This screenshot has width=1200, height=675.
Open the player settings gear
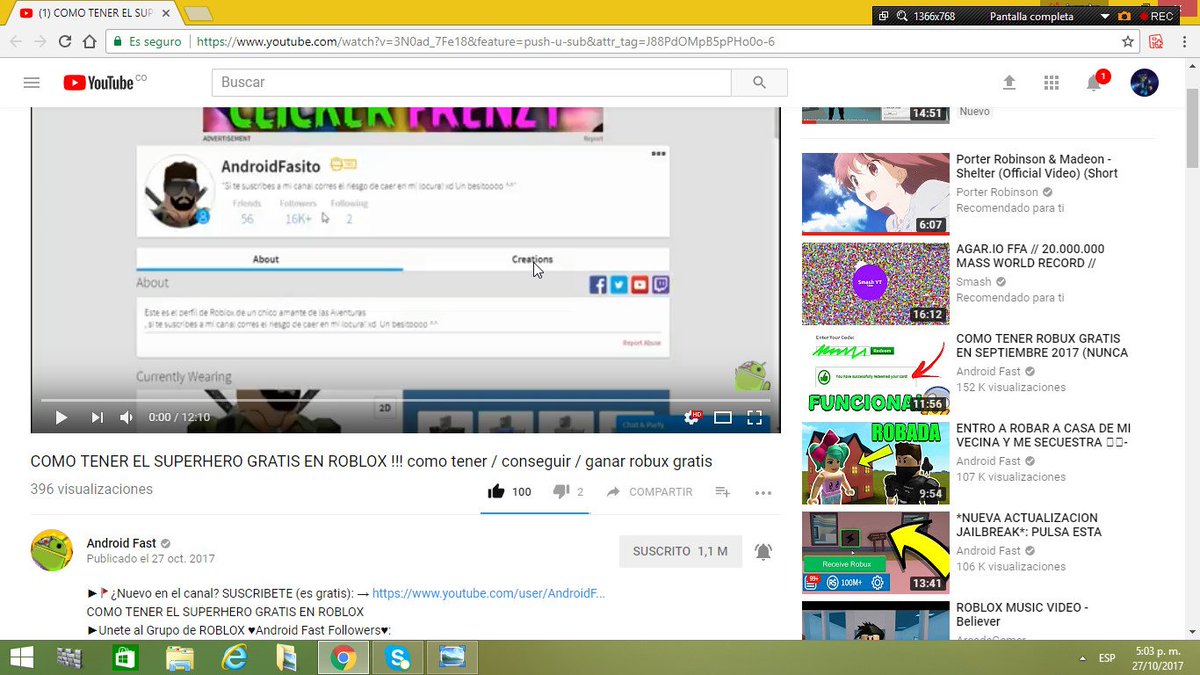tap(691, 417)
